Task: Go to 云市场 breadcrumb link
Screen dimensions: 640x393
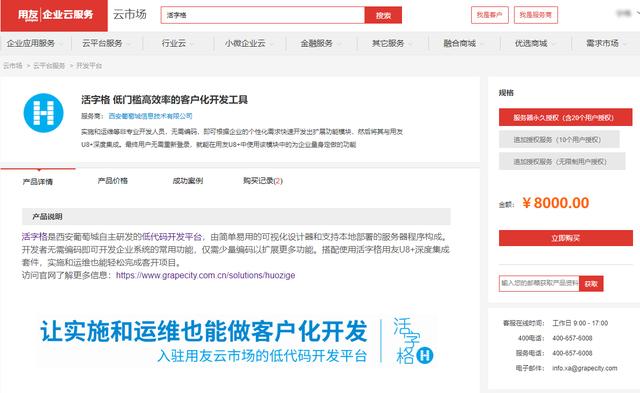Action: point(13,66)
